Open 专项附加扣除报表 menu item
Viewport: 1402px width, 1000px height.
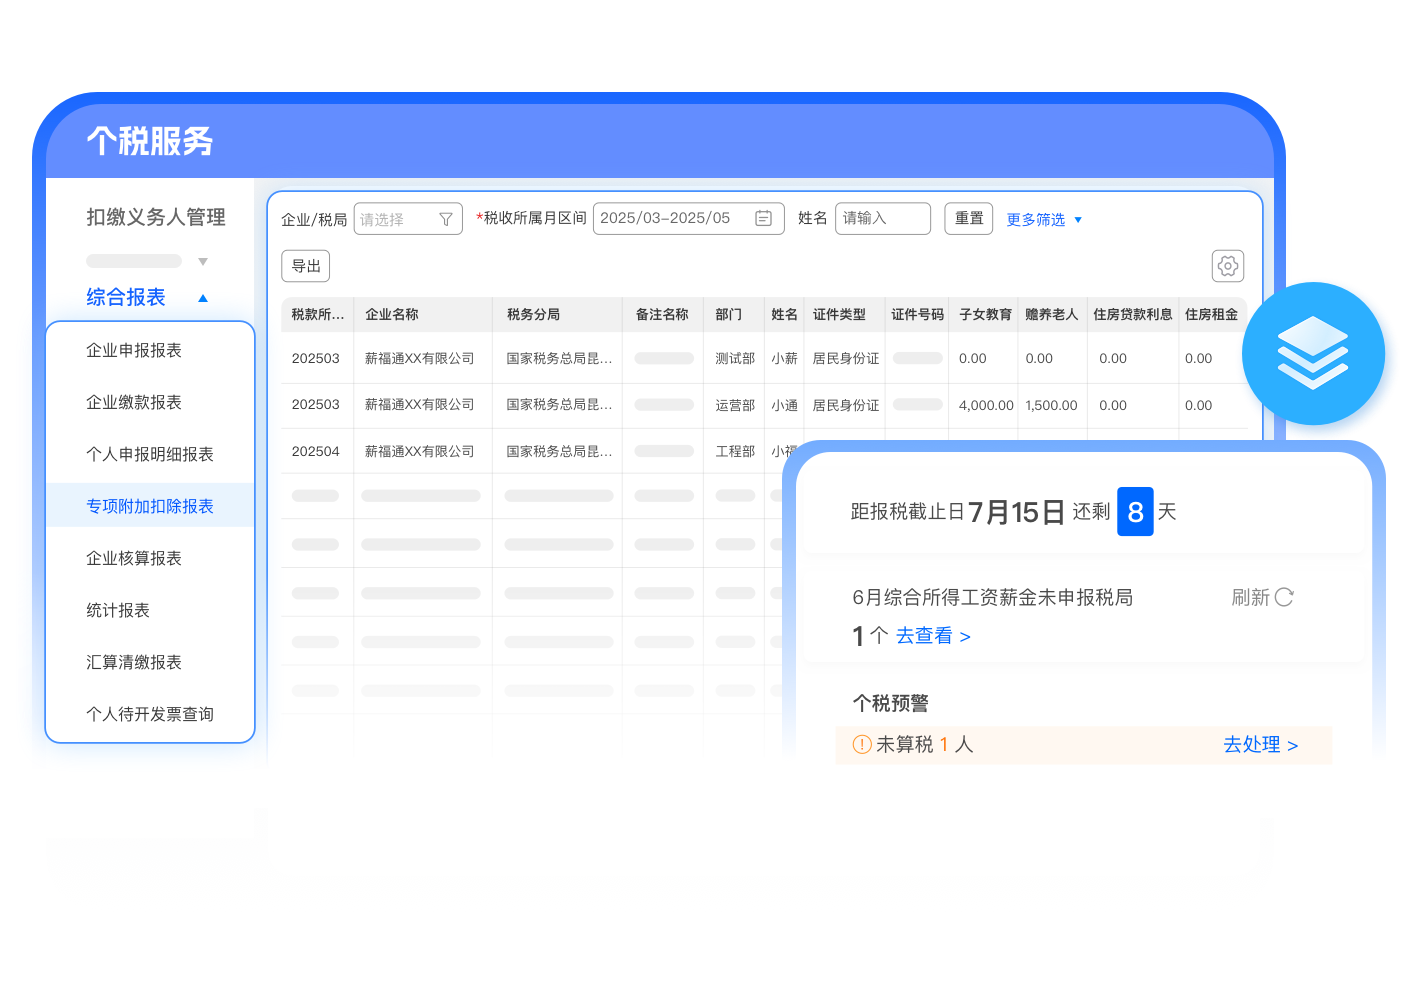150,506
